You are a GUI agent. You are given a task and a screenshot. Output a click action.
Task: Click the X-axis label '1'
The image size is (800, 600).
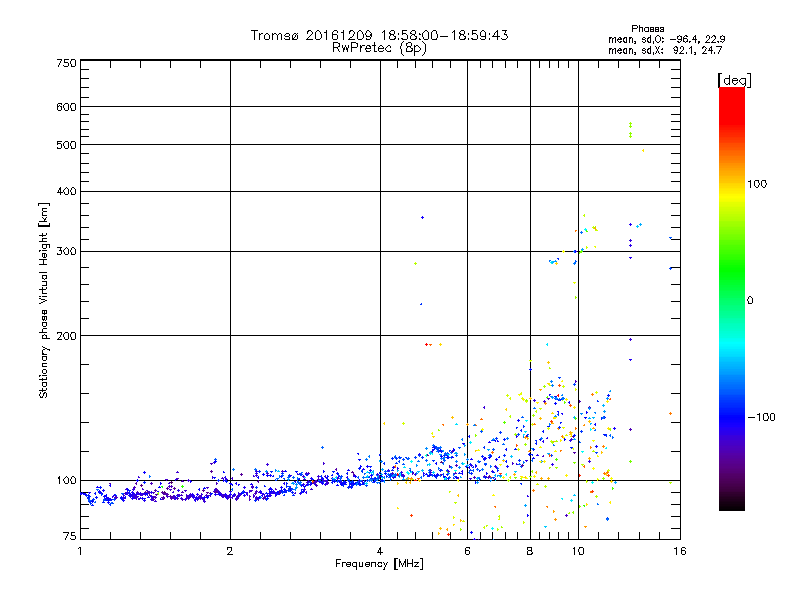[x=80, y=551]
